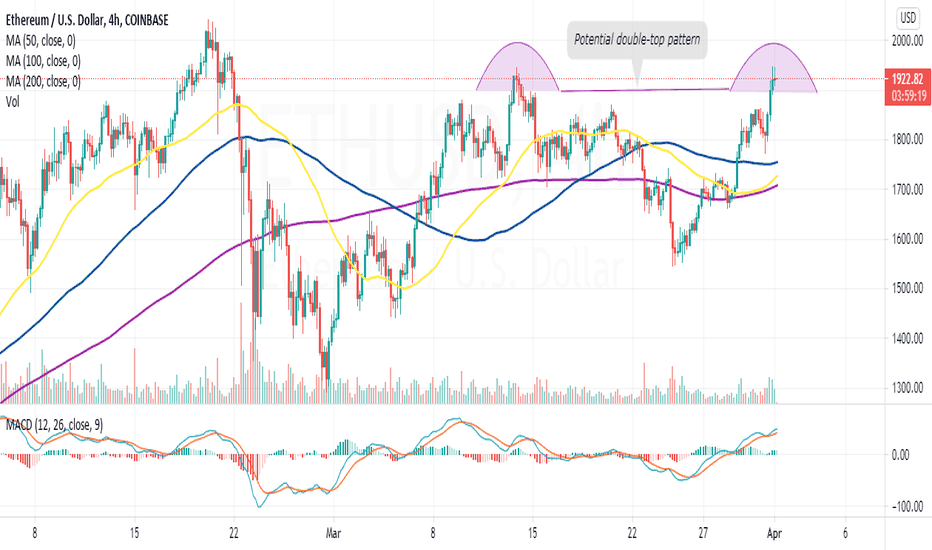Select the right purple arc drawing
The height and width of the screenshot is (550, 932).
773,67
